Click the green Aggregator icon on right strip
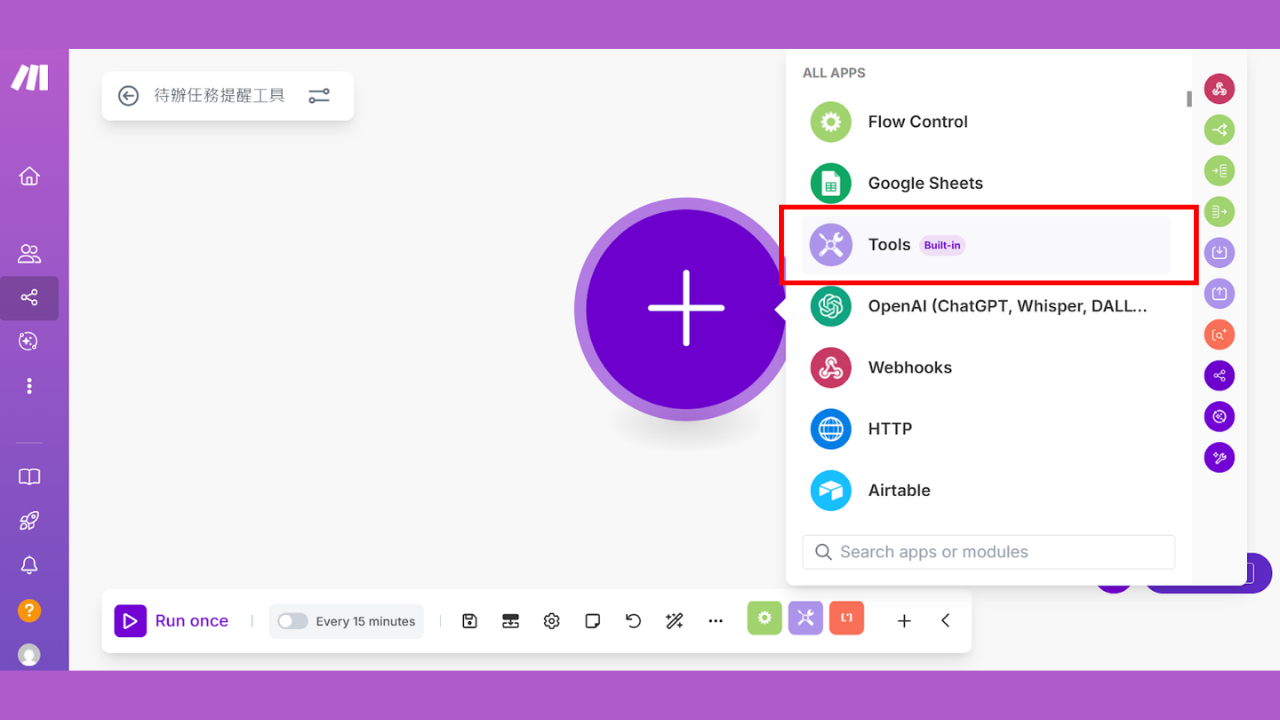 (1219, 171)
